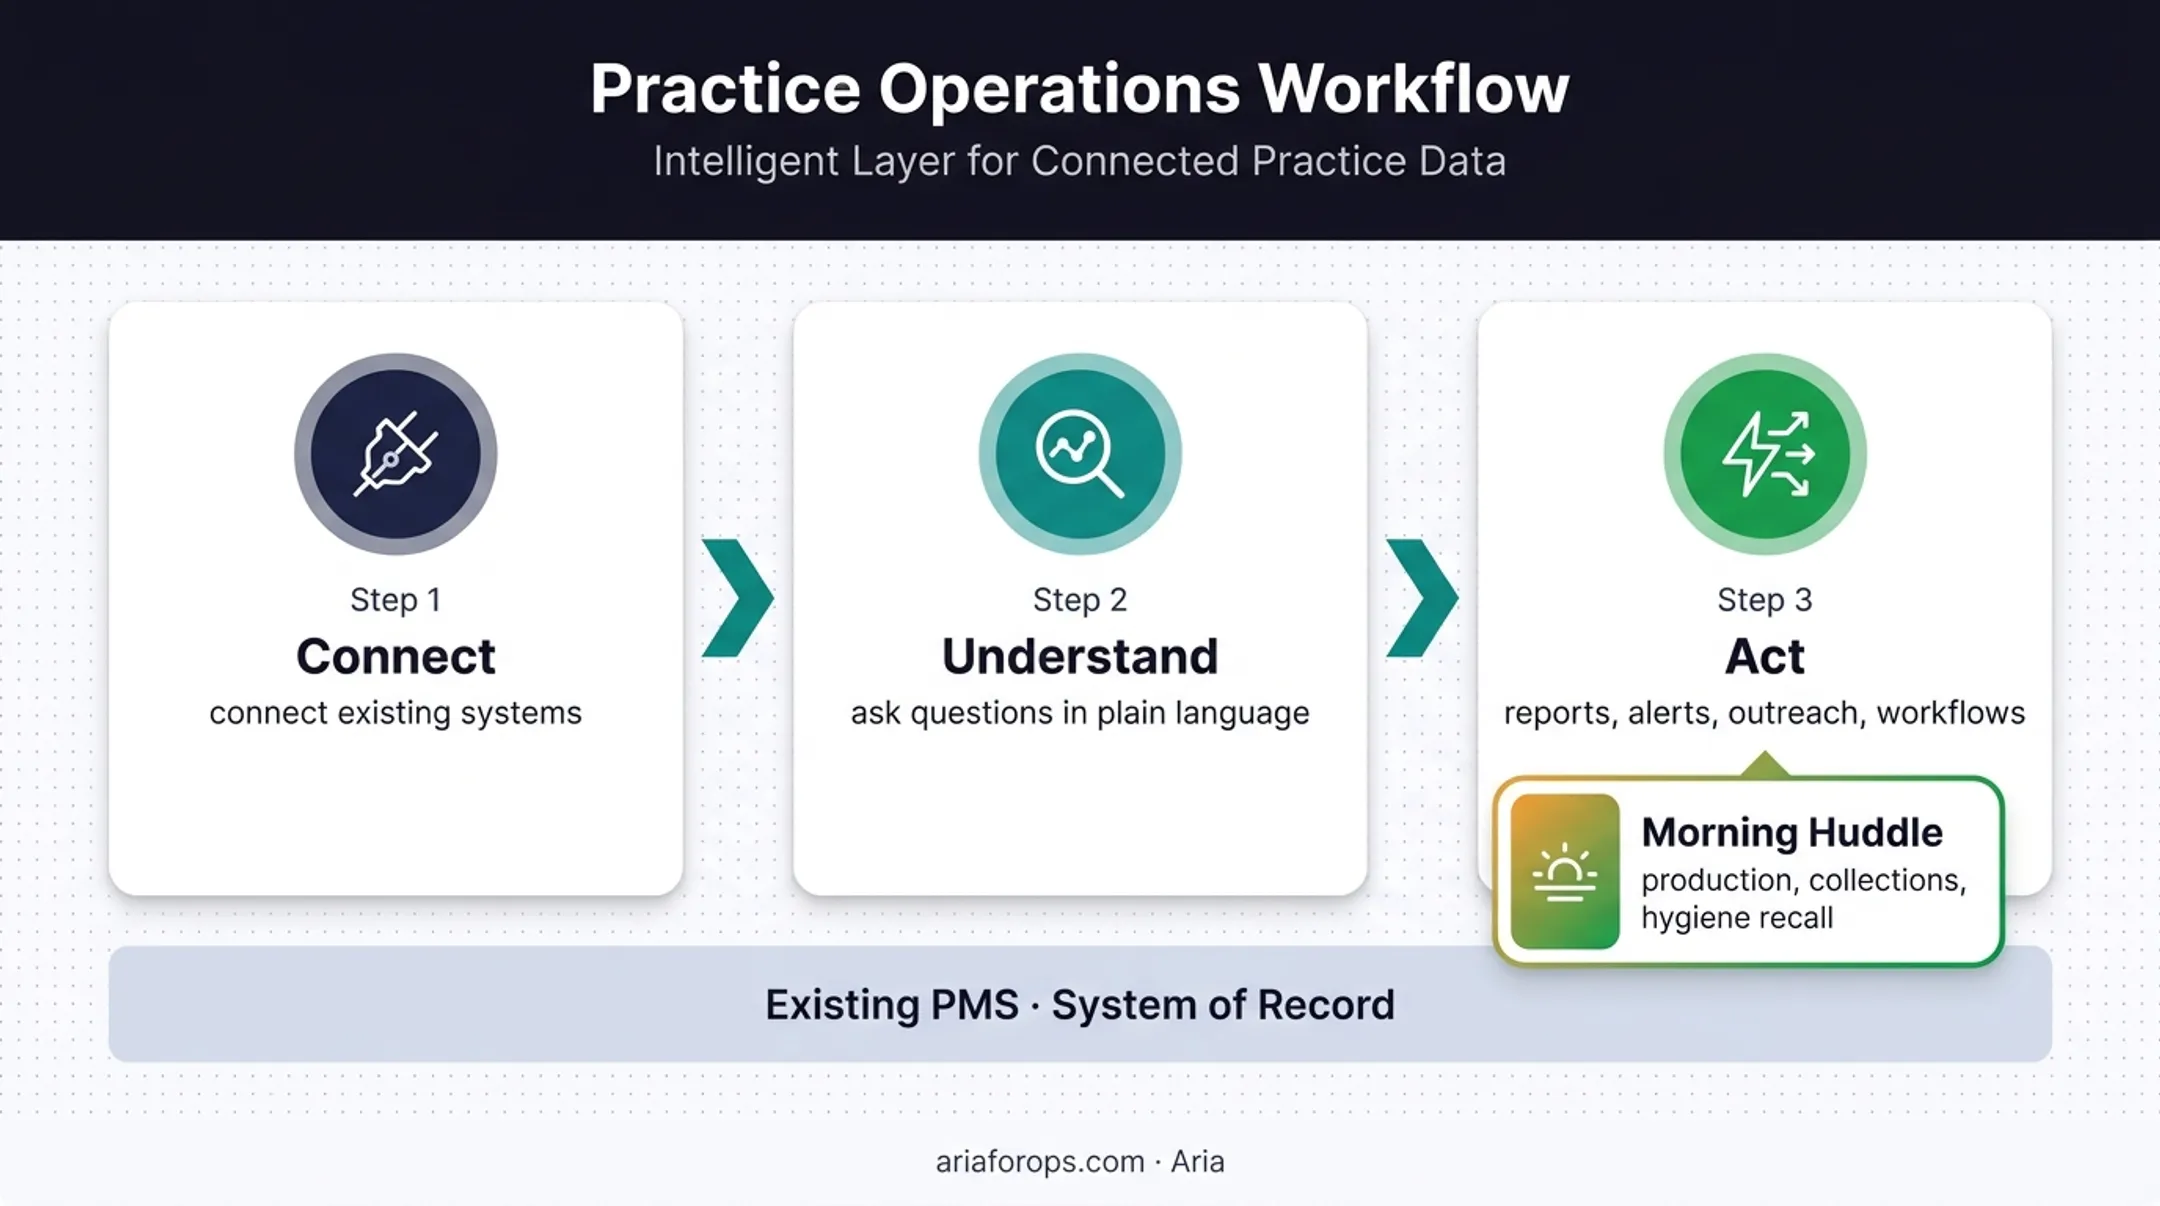Click the Step 3 label
This screenshot has width=2160, height=1206.
tap(1765, 599)
